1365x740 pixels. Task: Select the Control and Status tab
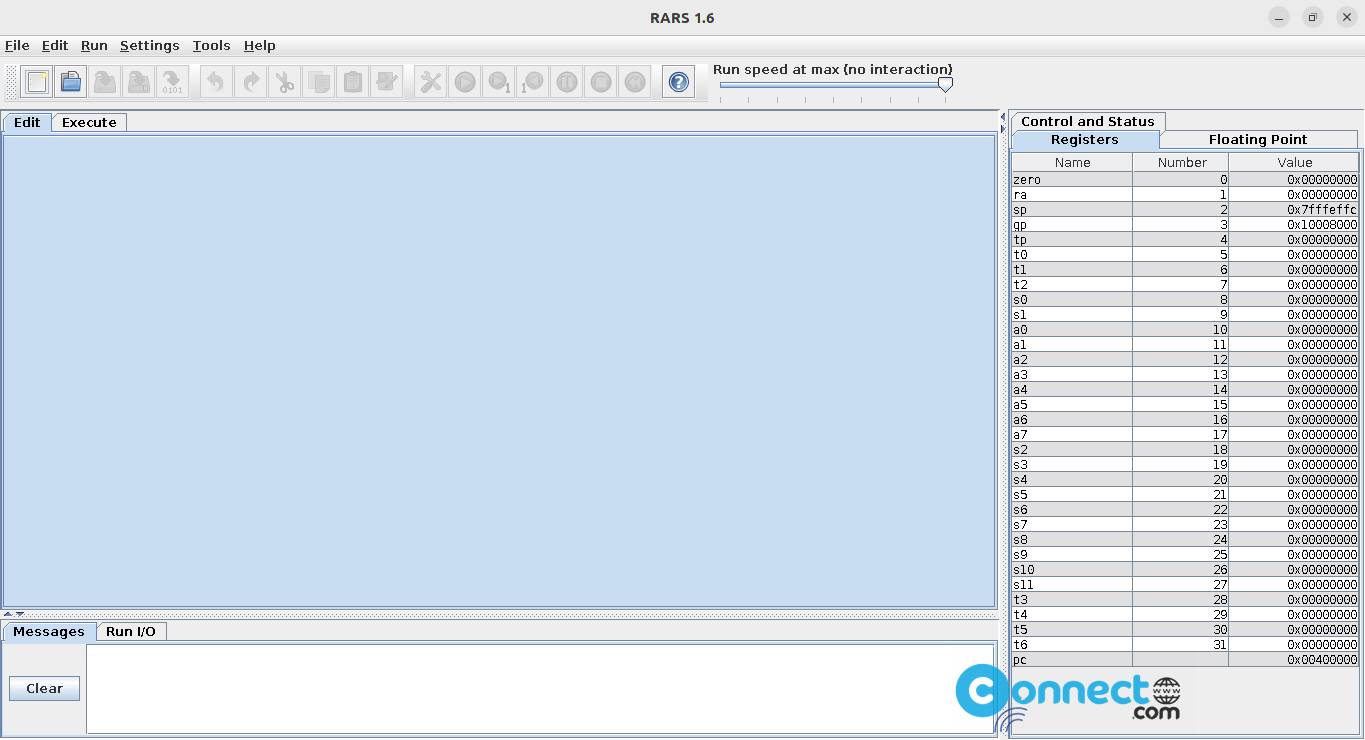(x=1087, y=121)
